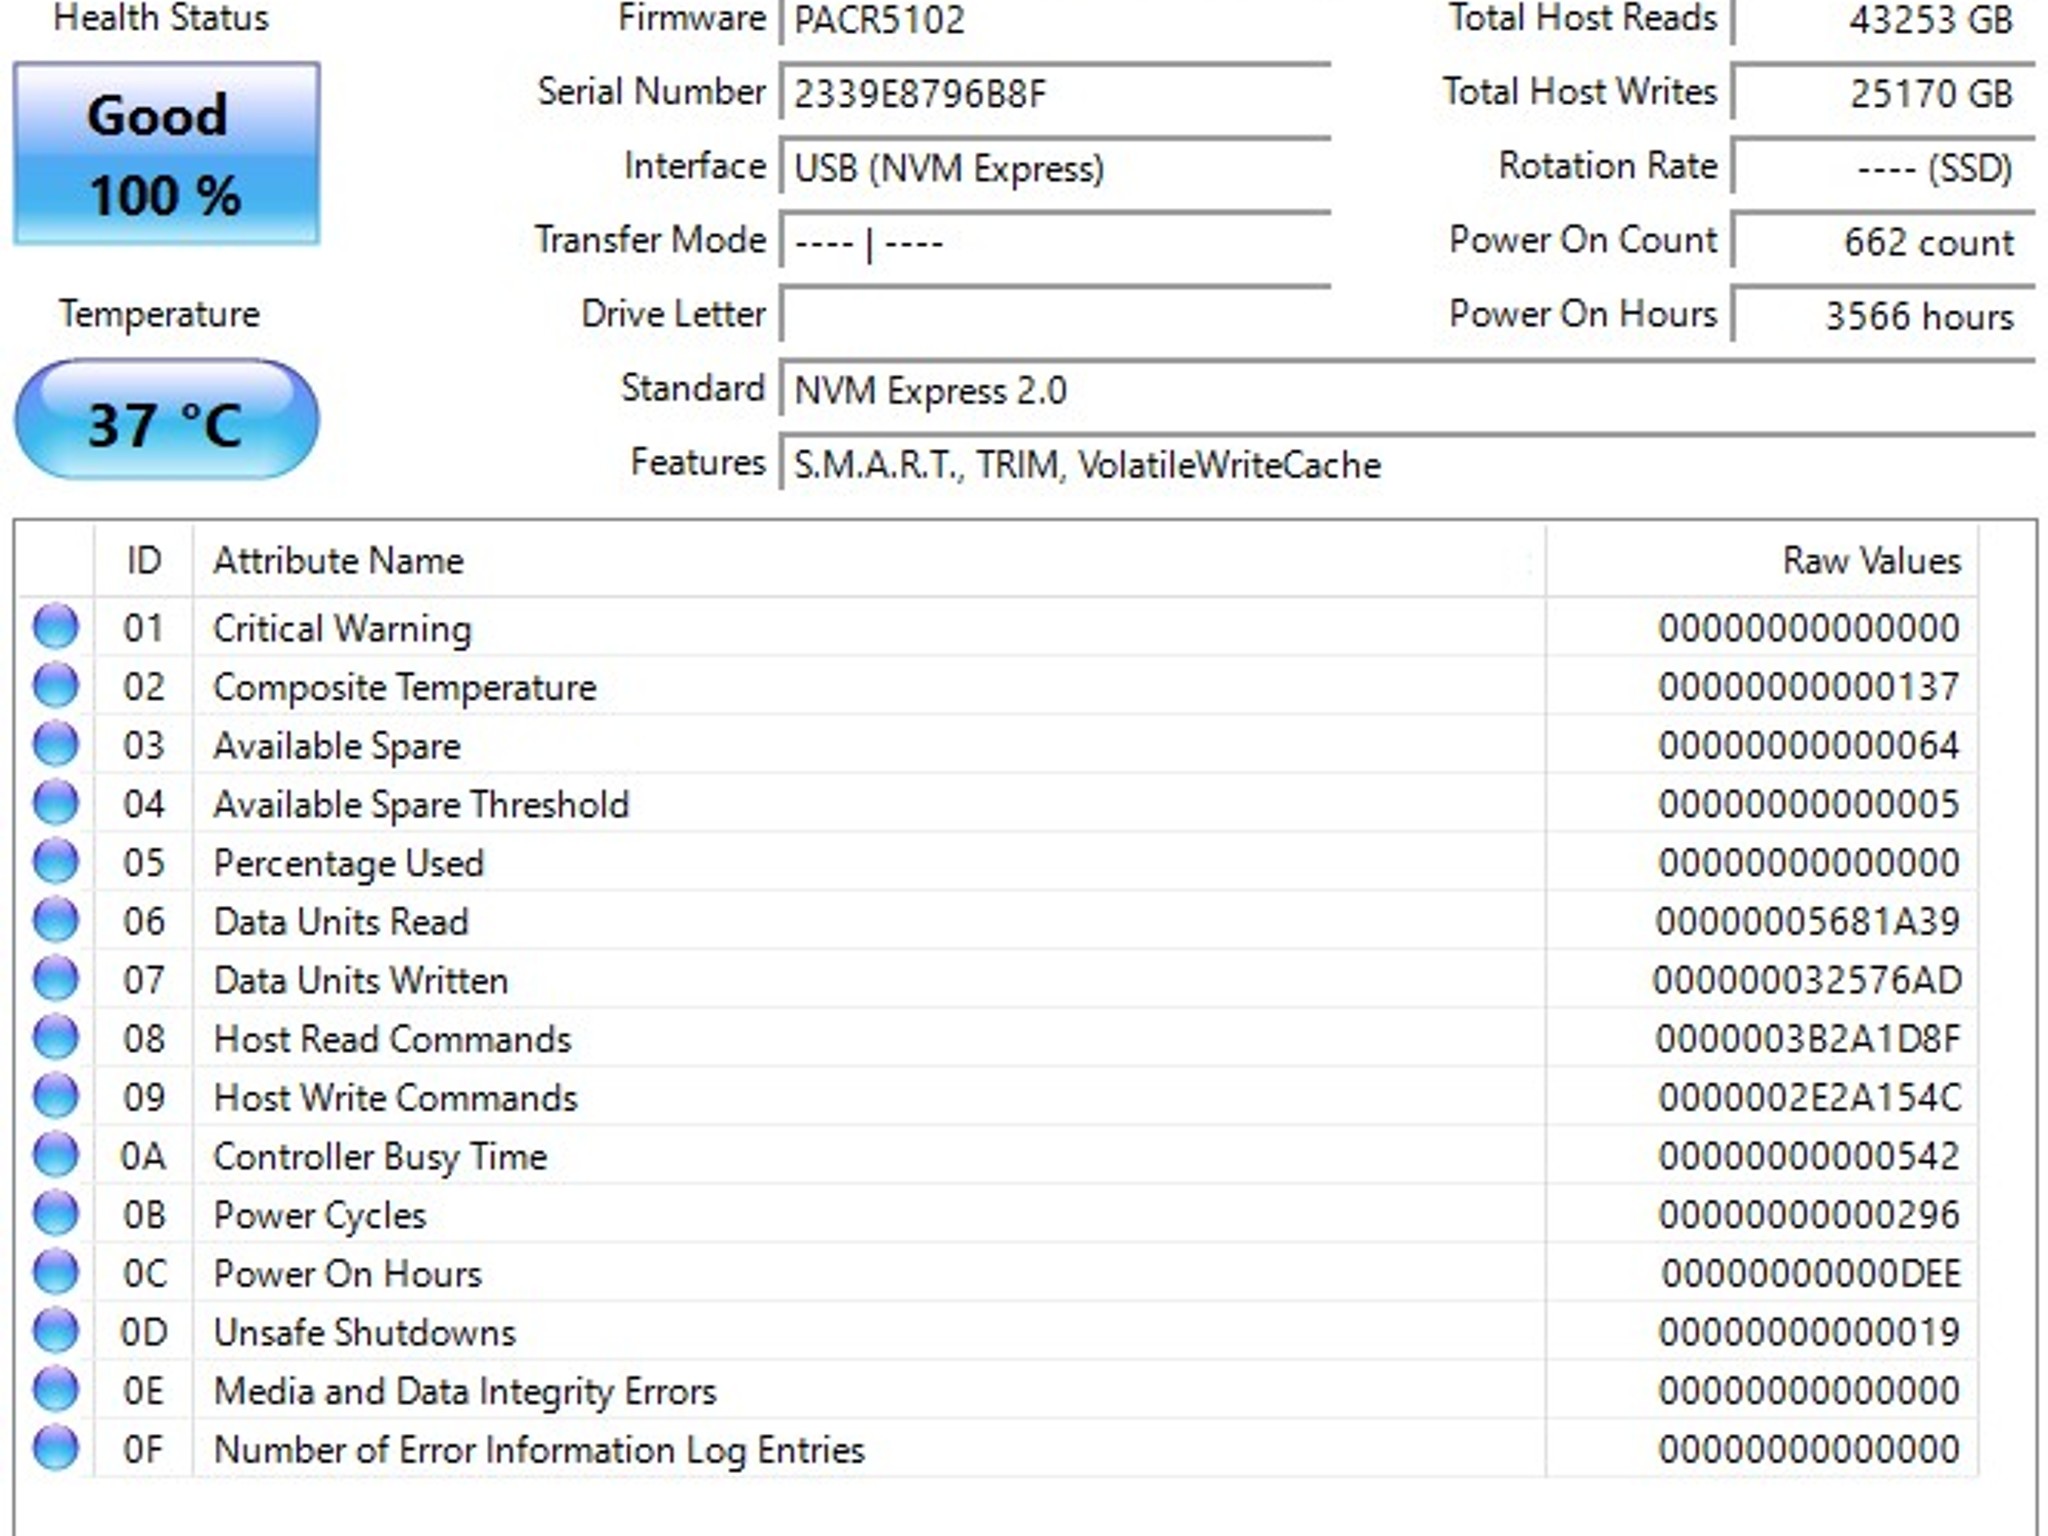
Task: Select the Host Read Commands attribute name
Action: coord(392,1039)
